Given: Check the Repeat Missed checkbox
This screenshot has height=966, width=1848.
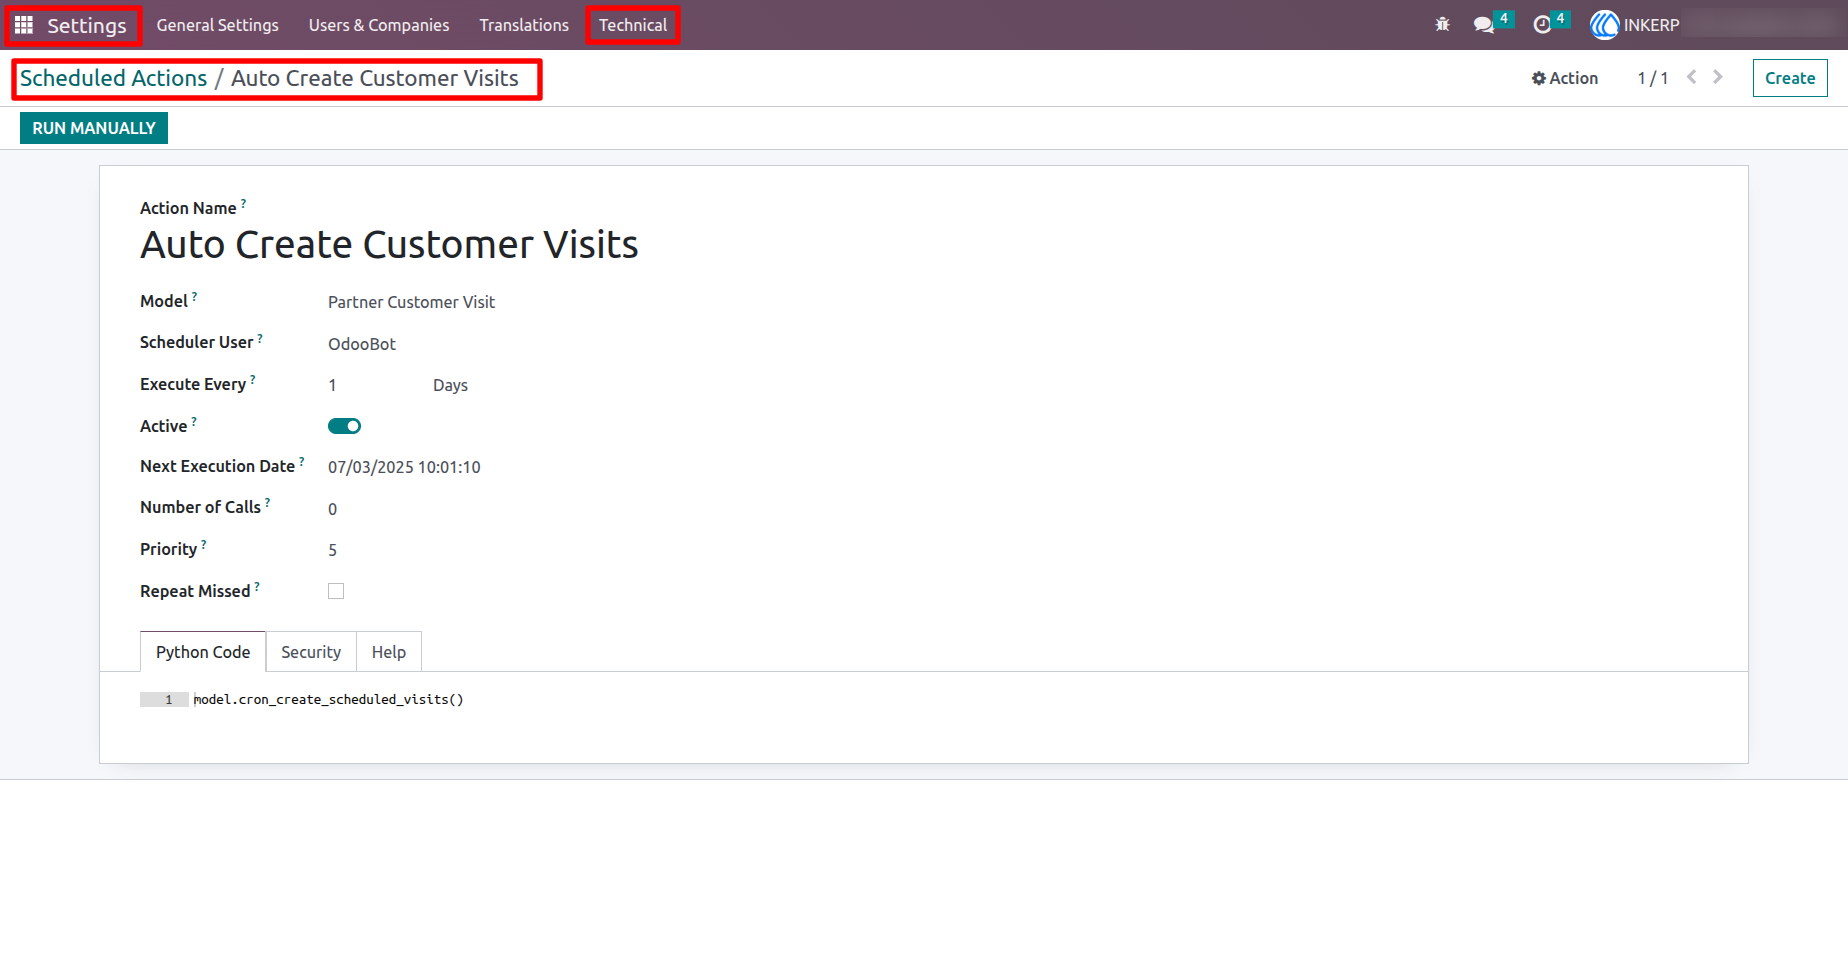Looking at the screenshot, I should coord(336,591).
